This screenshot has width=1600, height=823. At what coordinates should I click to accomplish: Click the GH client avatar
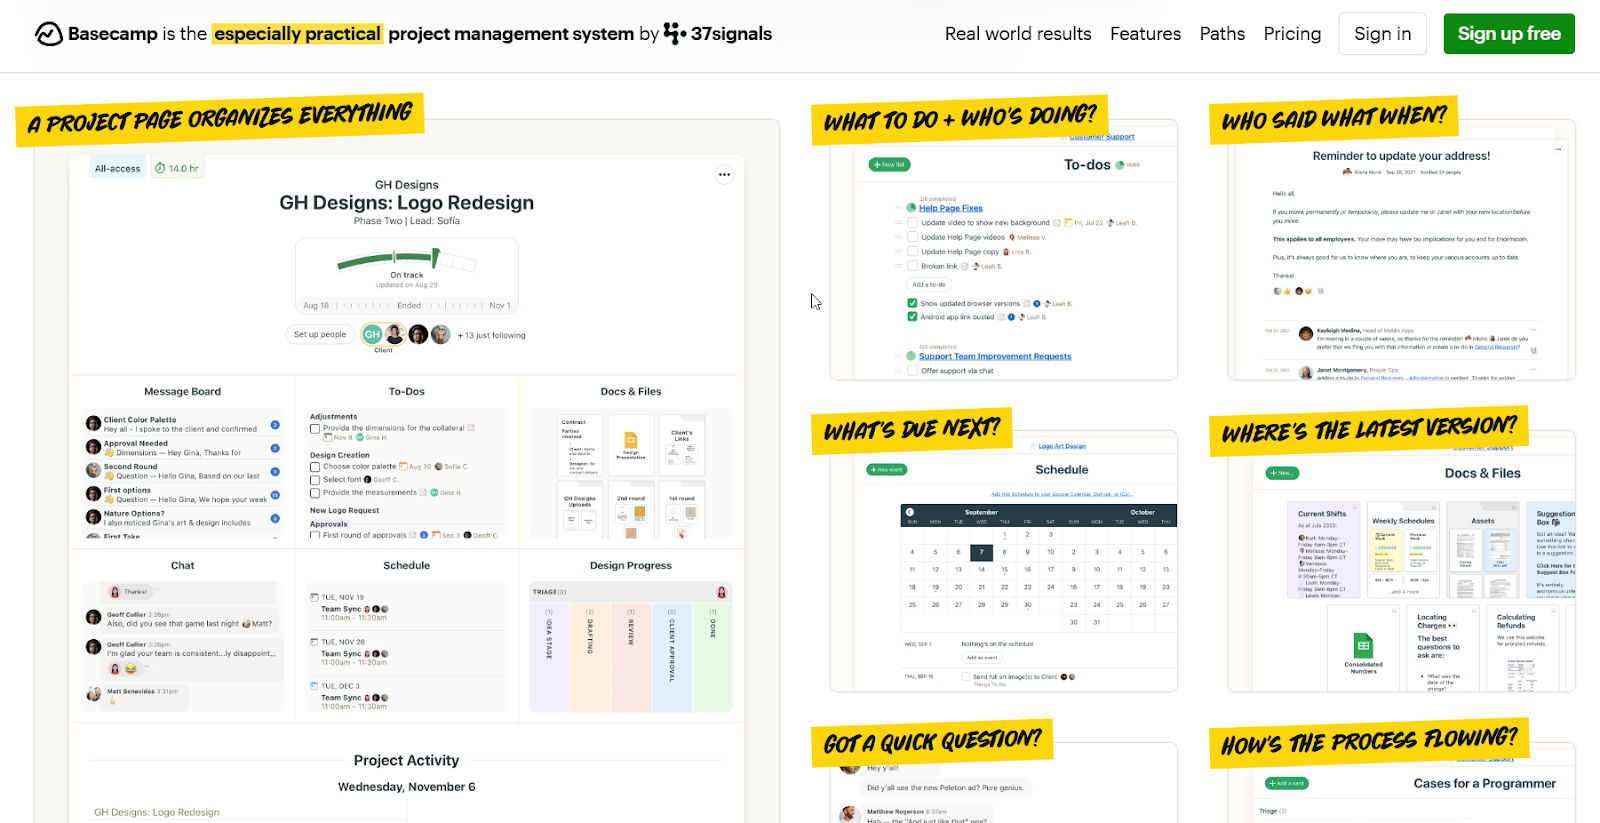pyautogui.click(x=372, y=334)
